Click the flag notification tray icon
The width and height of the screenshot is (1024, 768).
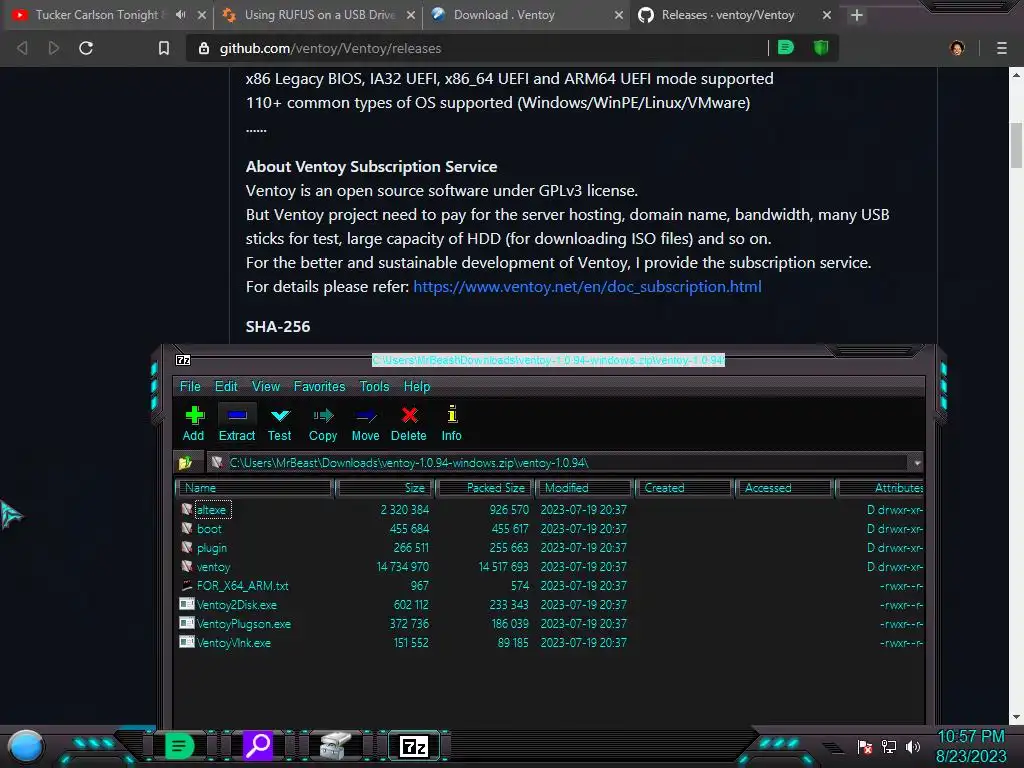tap(865, 746)
